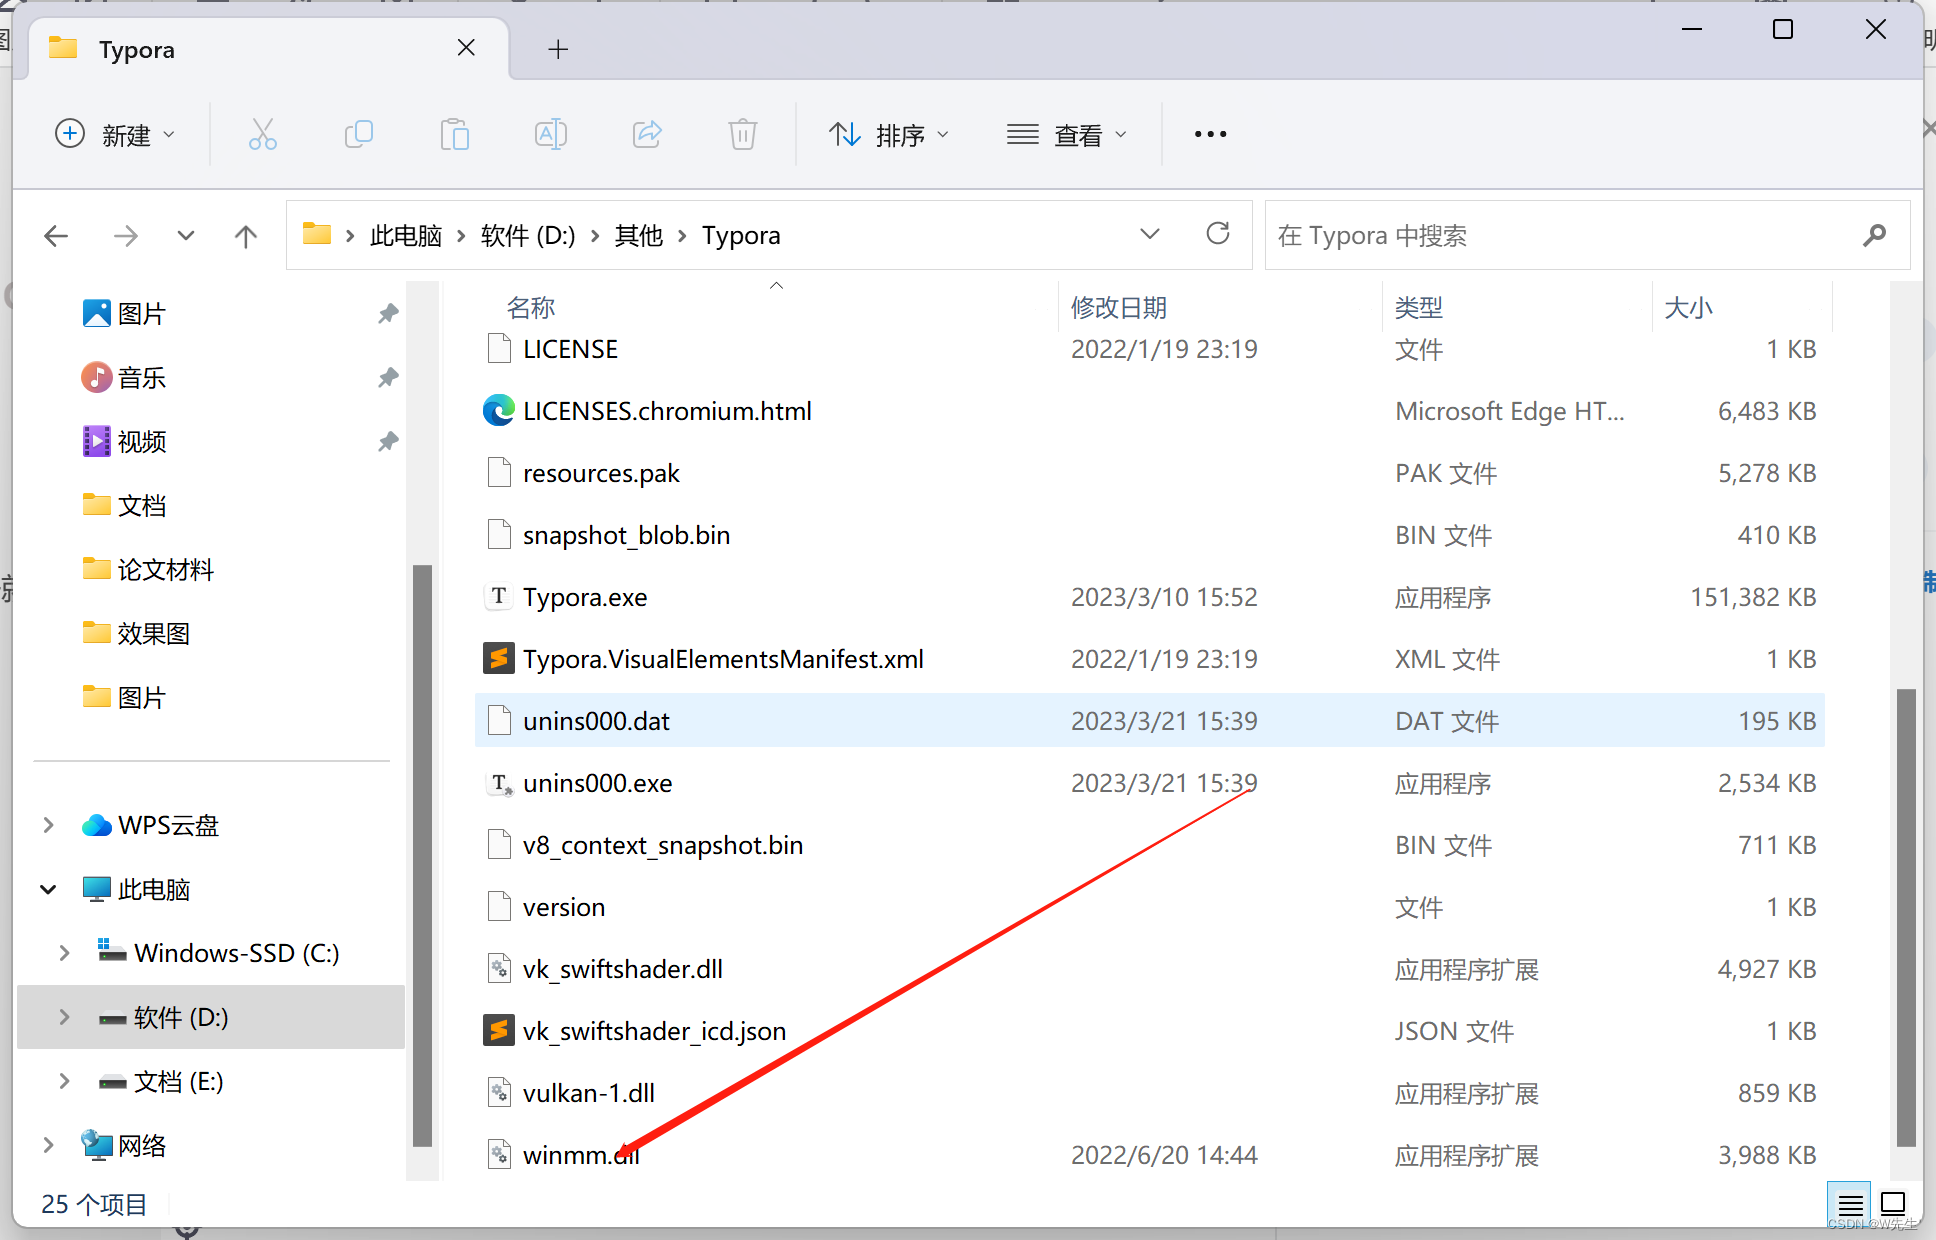Expand the 软件 (D:) tree node
1936x1240 pixels.
pos(64,1017)
